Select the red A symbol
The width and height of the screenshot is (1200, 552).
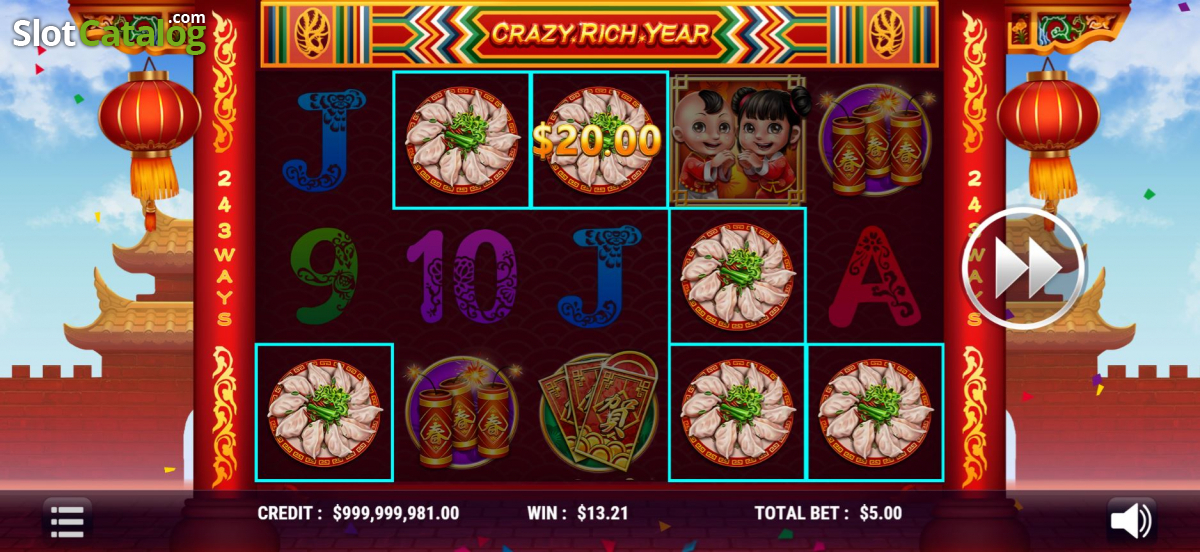tap(875, 276)
